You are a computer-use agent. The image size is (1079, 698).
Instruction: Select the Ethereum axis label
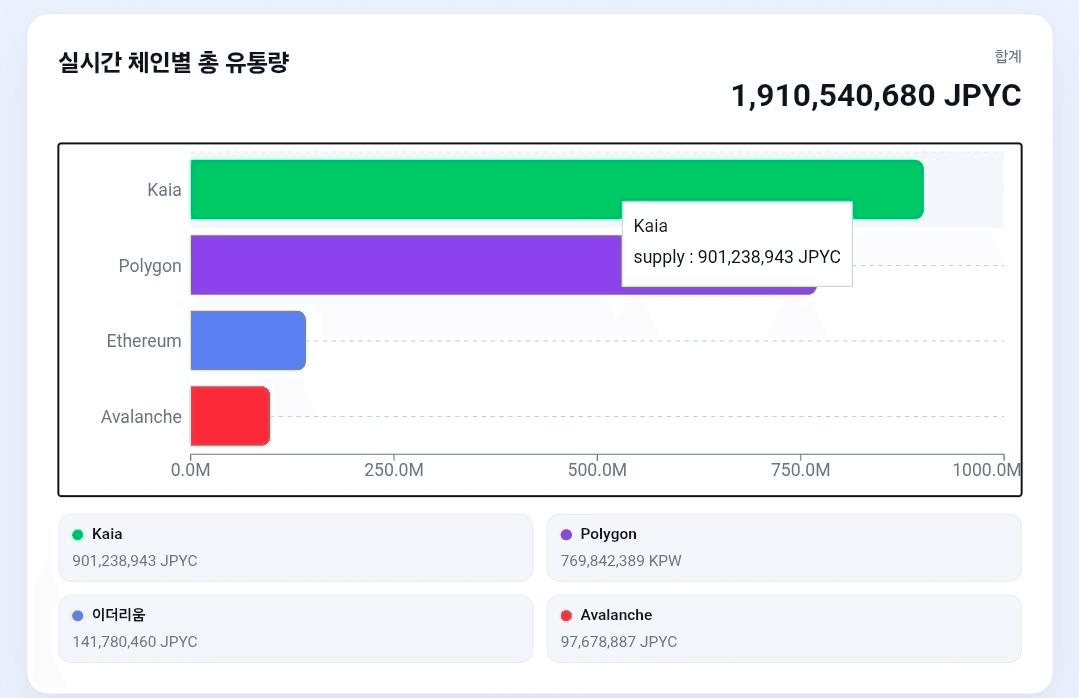[x=144, y=341]
